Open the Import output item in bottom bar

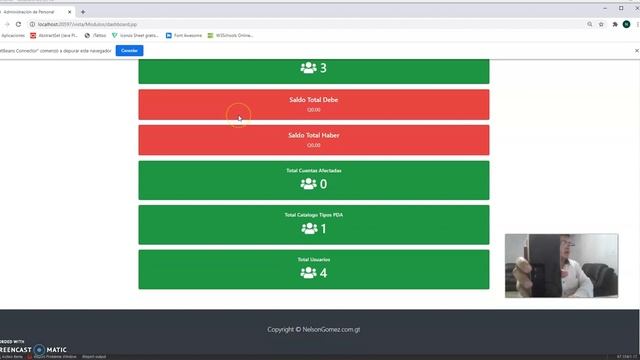[x=94, y=357]
